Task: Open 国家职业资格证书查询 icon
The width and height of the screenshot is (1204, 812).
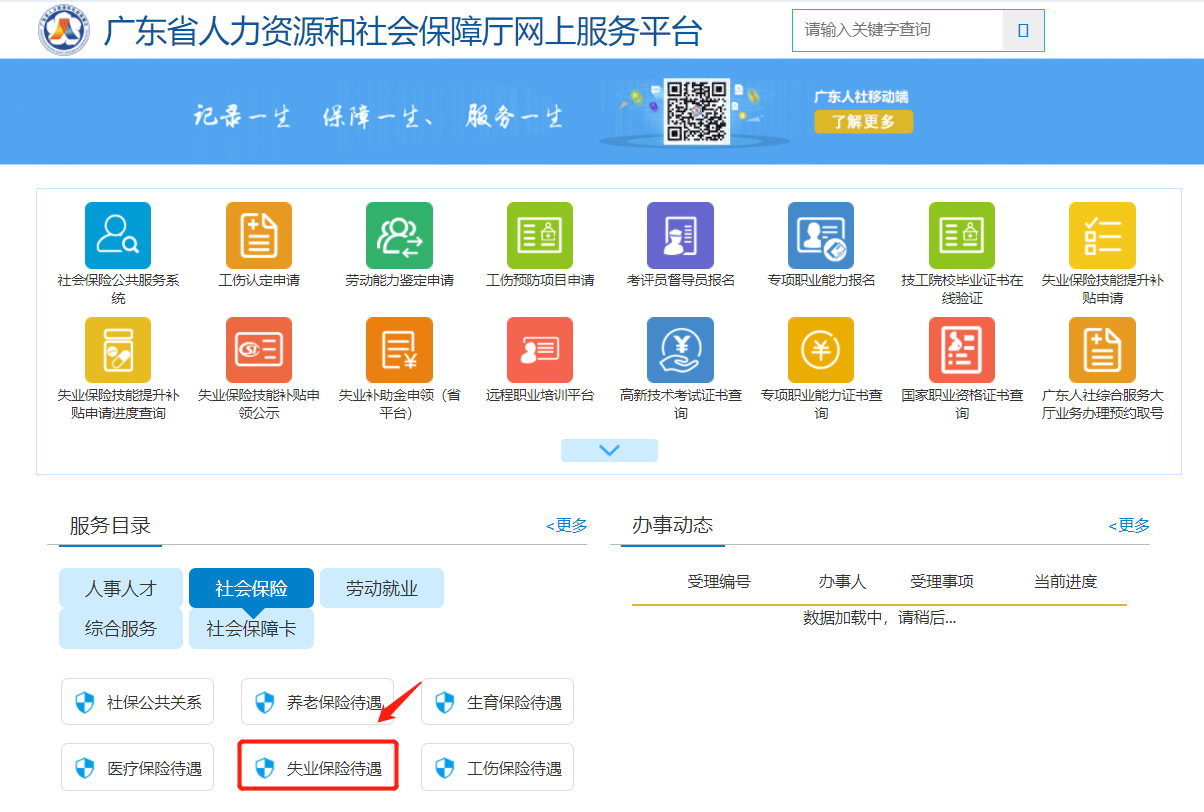Action: [961, 351]
